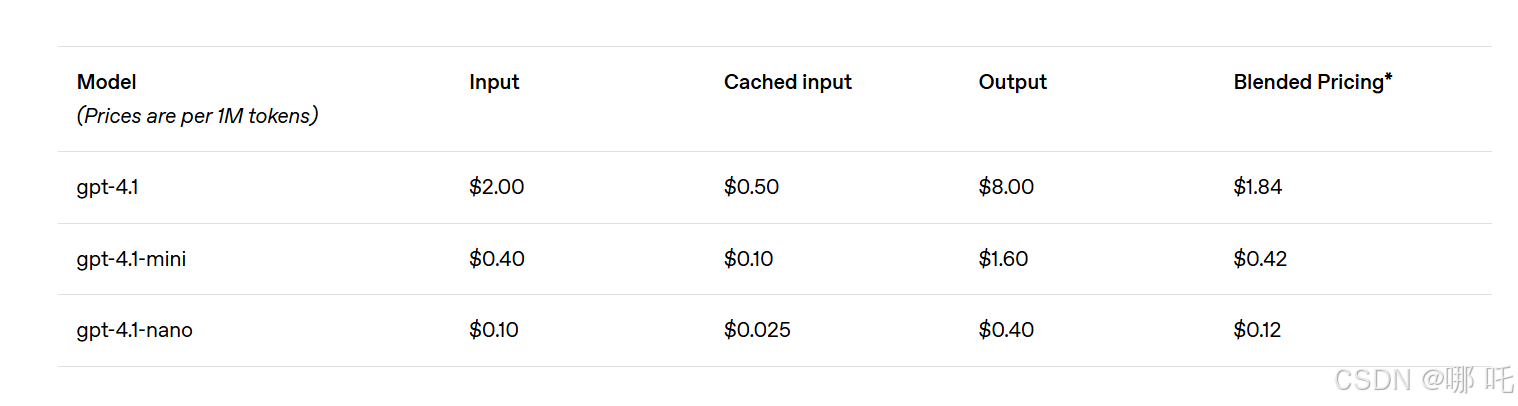Click the Blended Pricing column header
Screen dimensions: 1518x406
coord(1312,82)
